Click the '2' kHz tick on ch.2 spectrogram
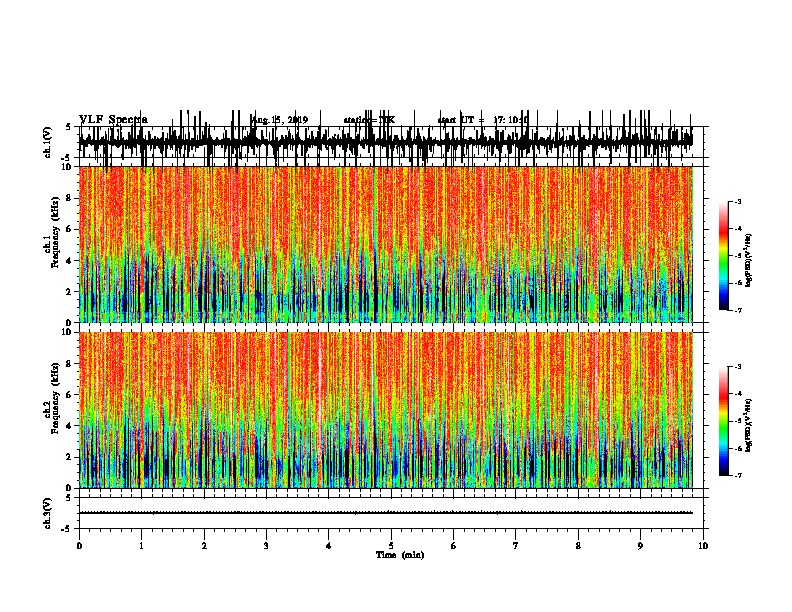The image size is (792, 612). click(x=70, y=457)
